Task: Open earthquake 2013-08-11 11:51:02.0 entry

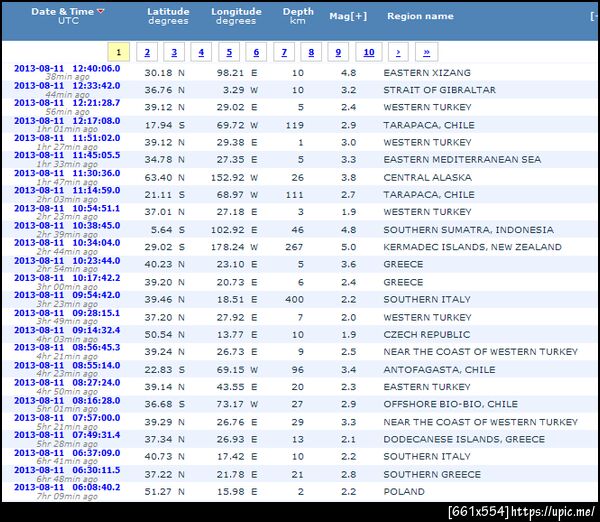Action: click(x=67, y=138)
